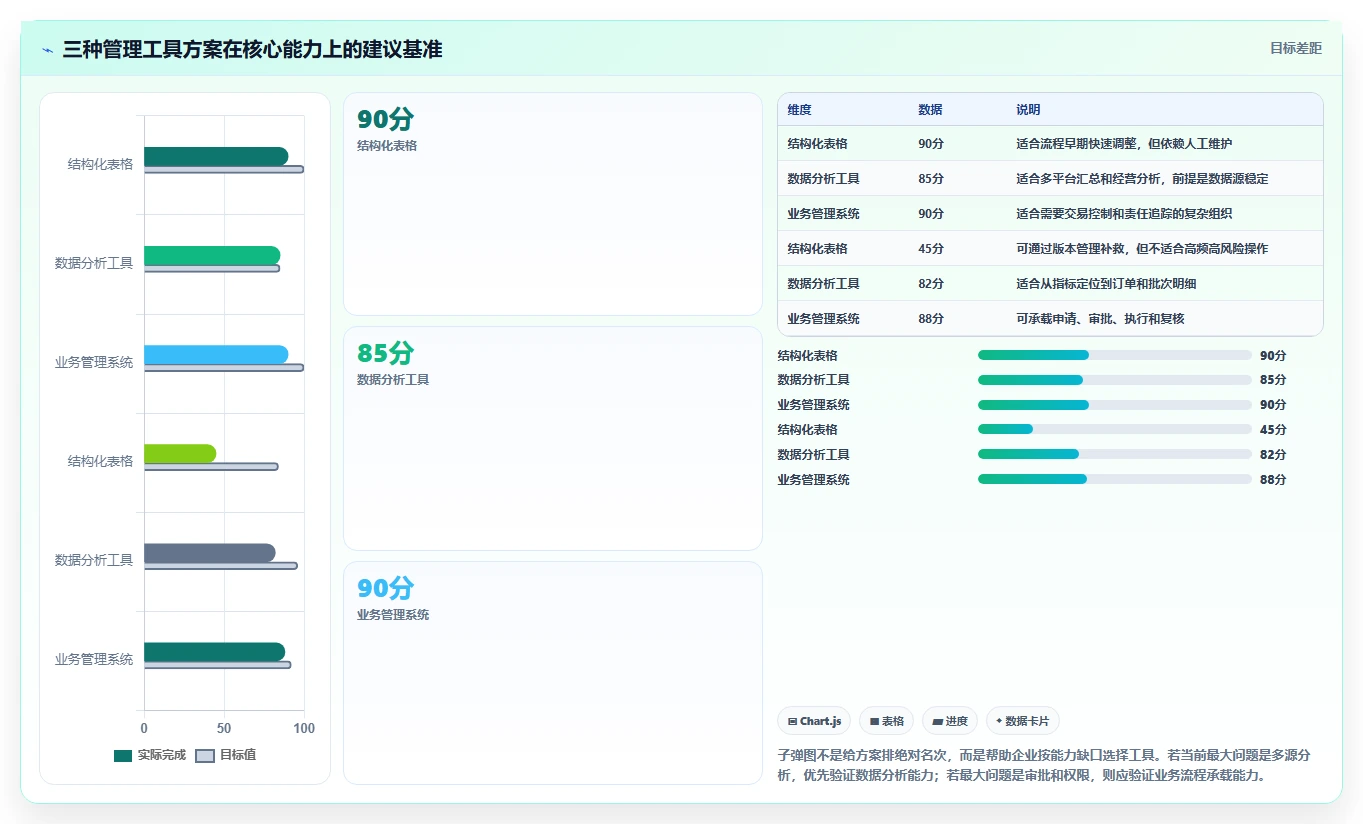Click the sky blue 业务管理系统 bar in the chart
The image size is (1363, 824).
click(x=216, y=355)
